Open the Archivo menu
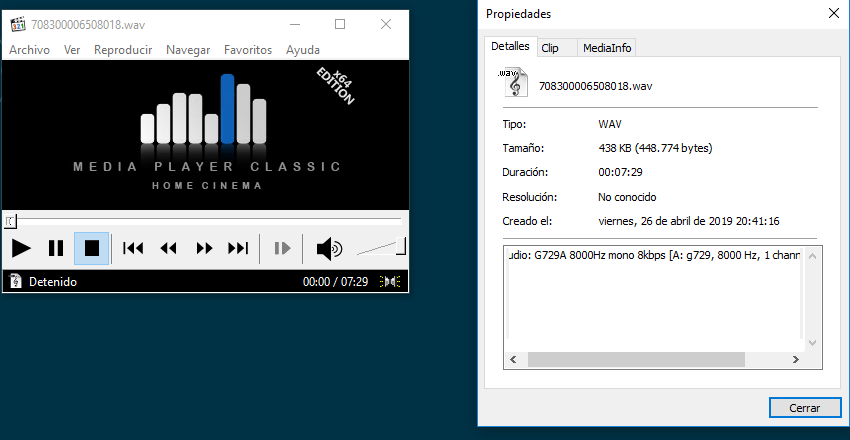The height and width of the screenshot is (440, 850). click(x=29, y=50)
